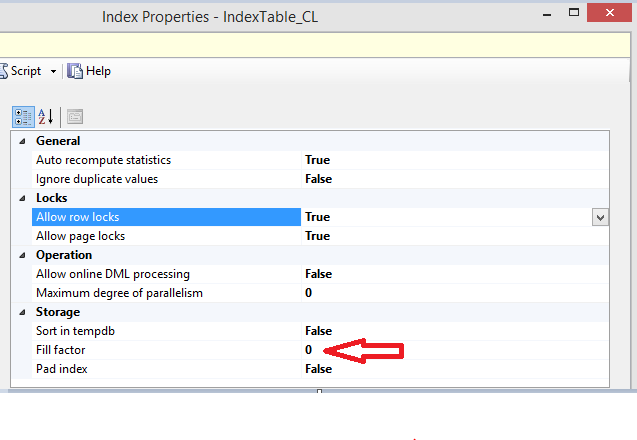Select the Pad index property row

click(x=64, y=369)
